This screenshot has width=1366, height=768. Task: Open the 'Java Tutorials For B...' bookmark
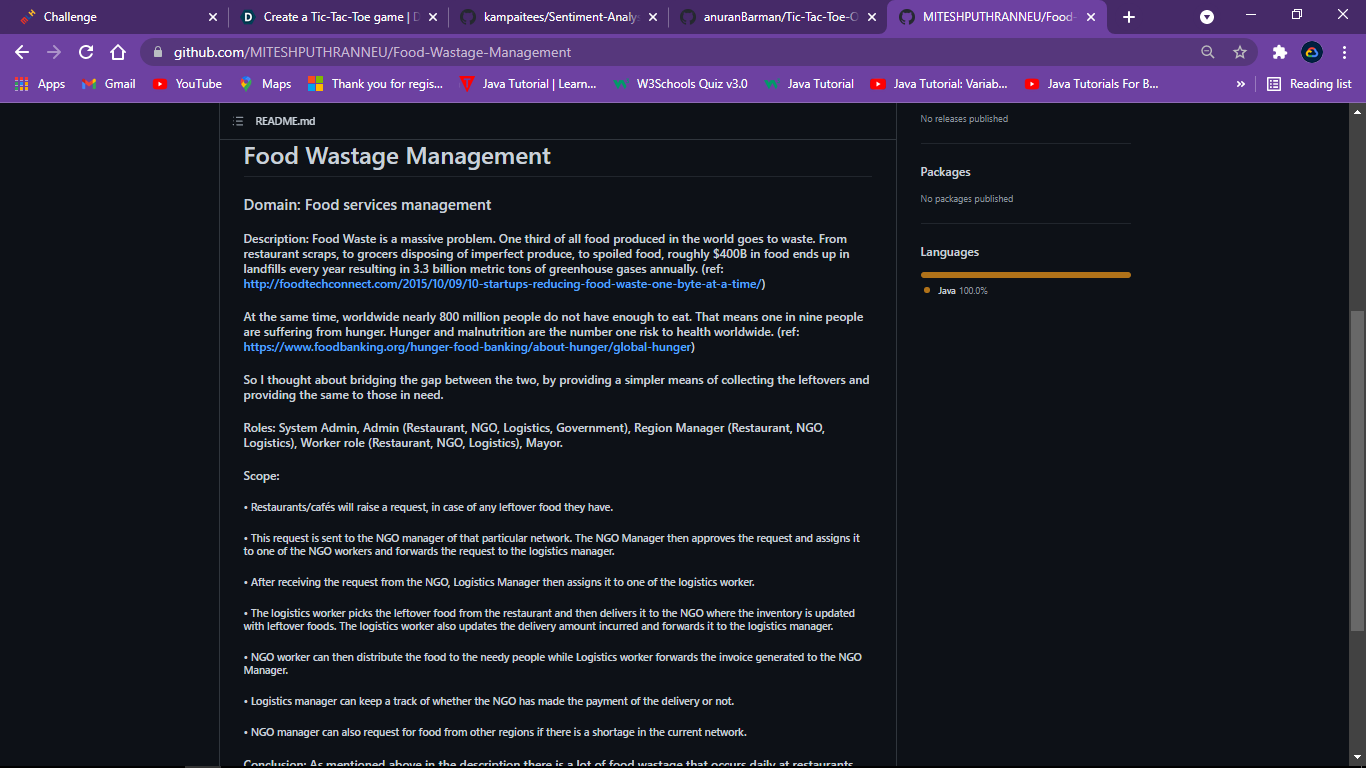1092,84
